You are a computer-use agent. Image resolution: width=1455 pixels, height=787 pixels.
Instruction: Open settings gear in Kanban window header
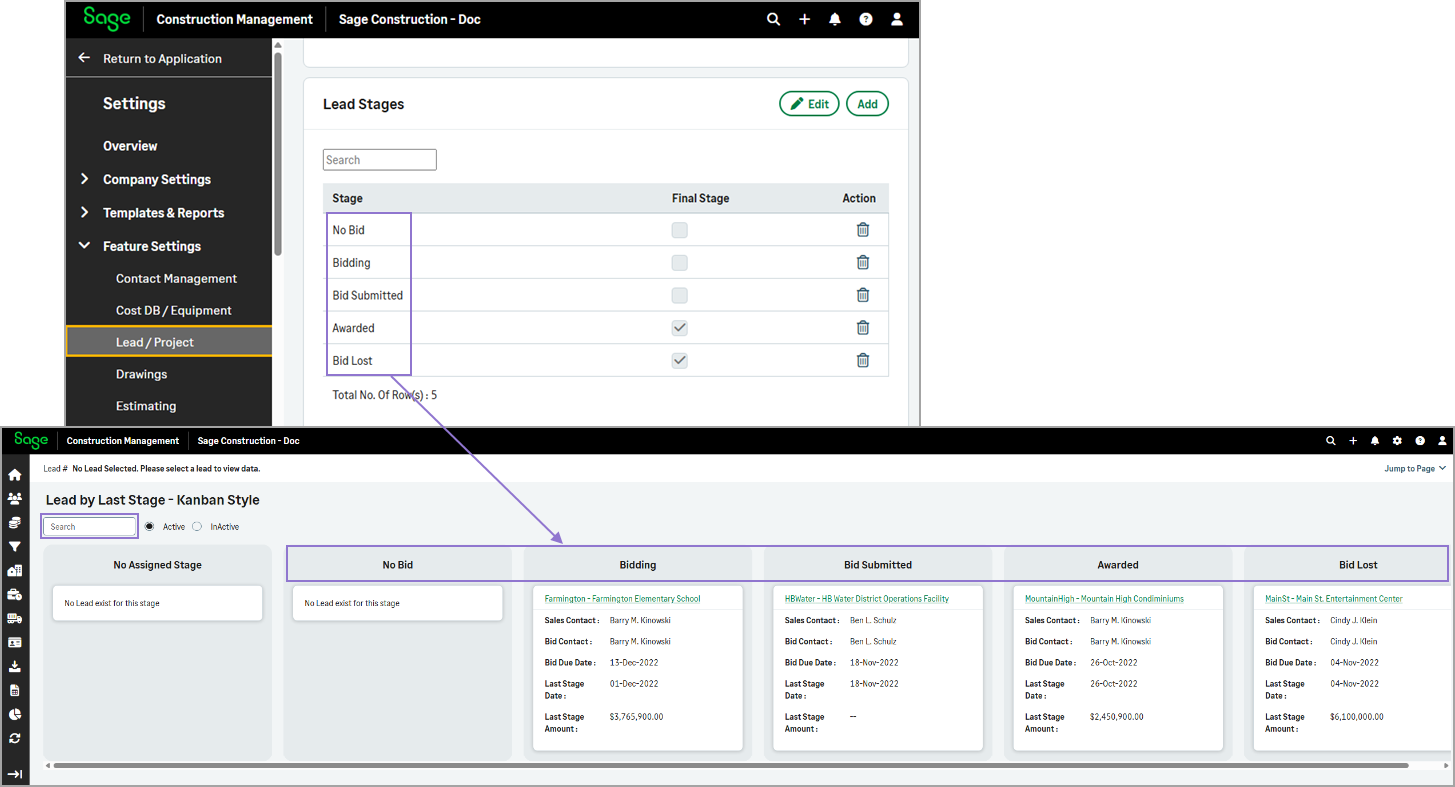(1397, 441)
